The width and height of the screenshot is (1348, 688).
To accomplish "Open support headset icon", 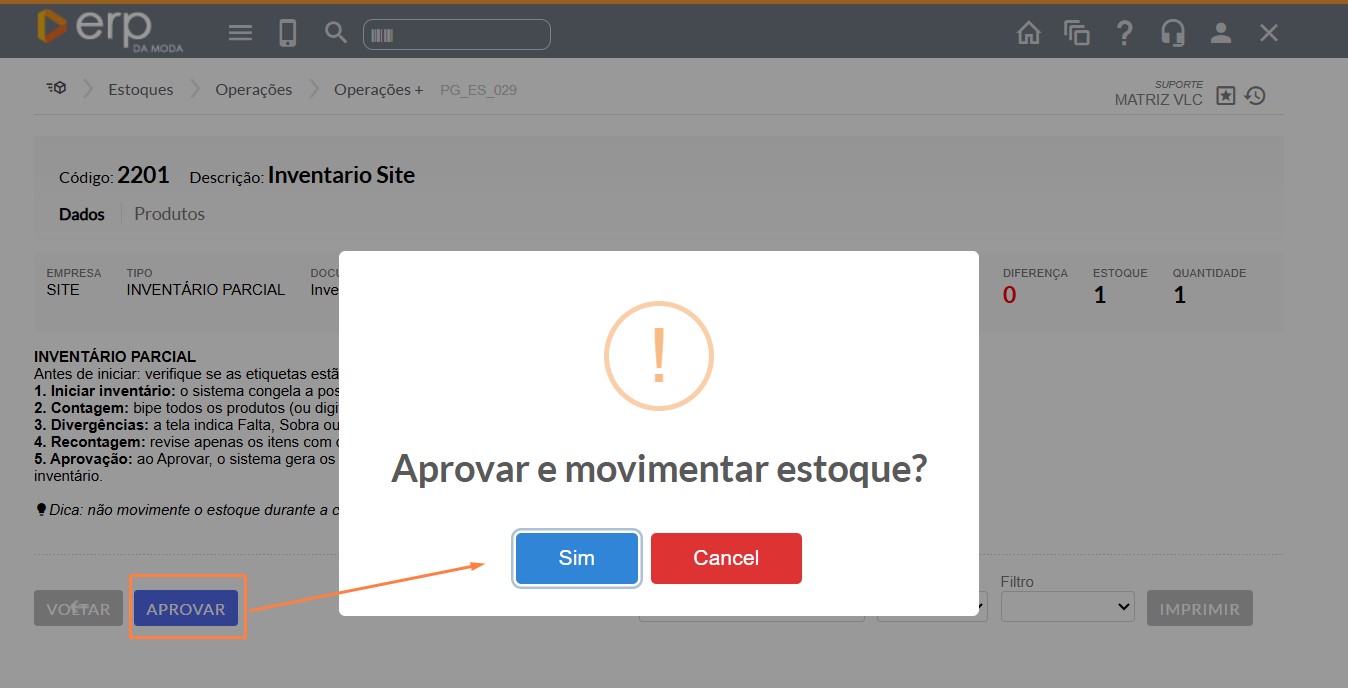I will (1172, 33).
